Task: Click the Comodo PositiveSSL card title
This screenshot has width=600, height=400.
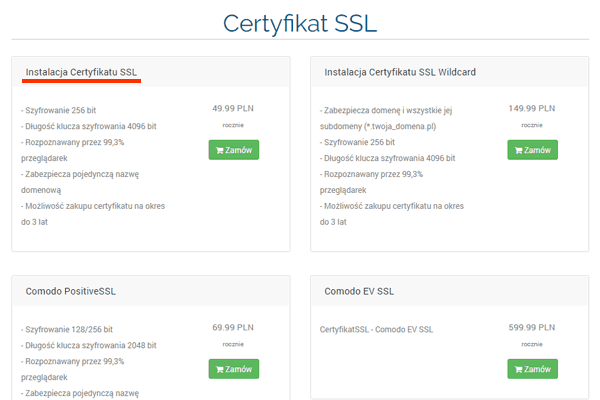Action: tap(70, 291)
